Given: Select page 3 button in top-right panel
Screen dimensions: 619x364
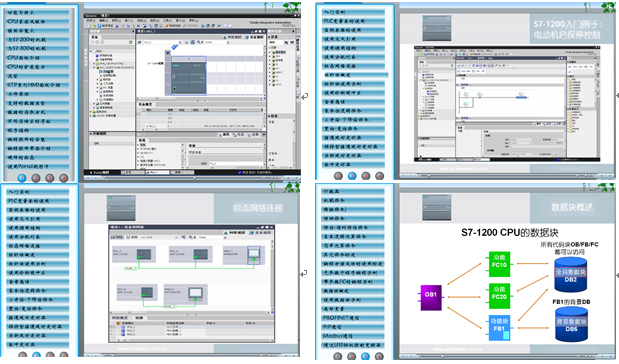Looking at the screenshot, I should [366, 176].
